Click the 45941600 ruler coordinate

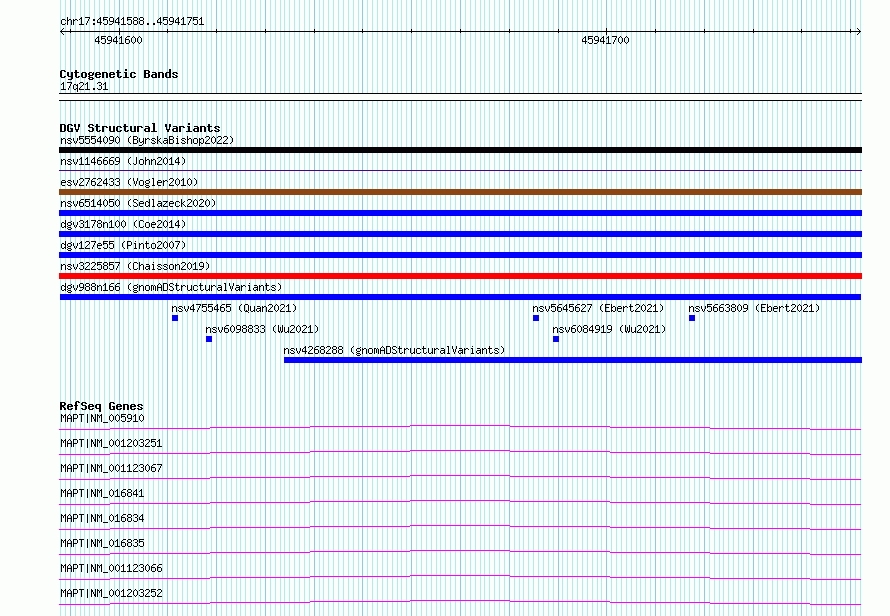tap(118, 40)
